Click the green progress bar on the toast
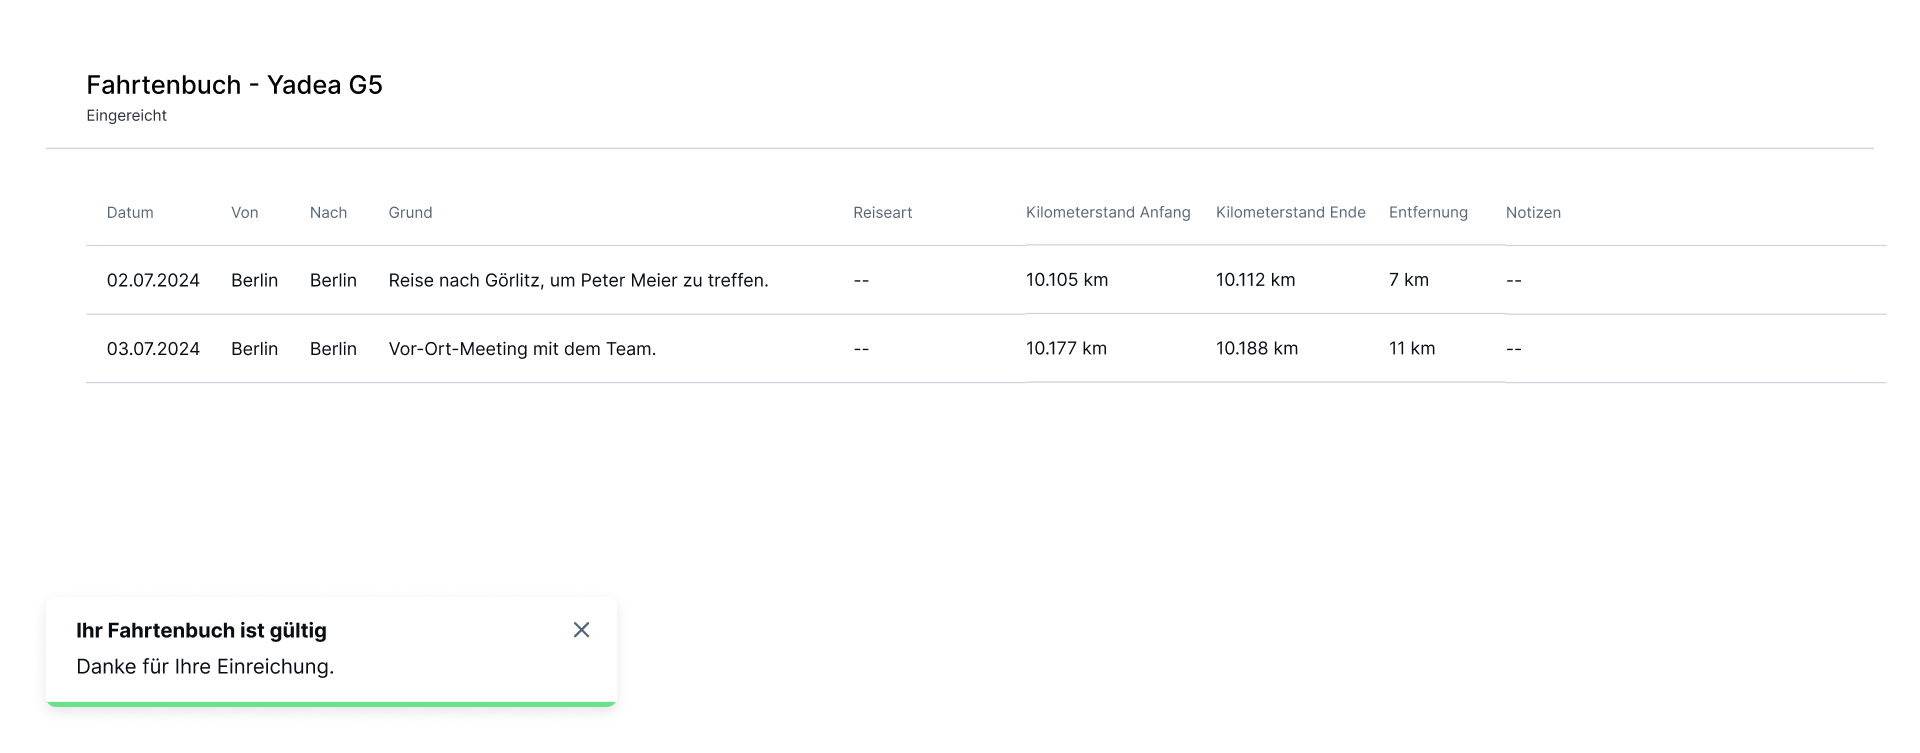The width and height of the screenshot is (1920, 753). [x=331, y=704]
